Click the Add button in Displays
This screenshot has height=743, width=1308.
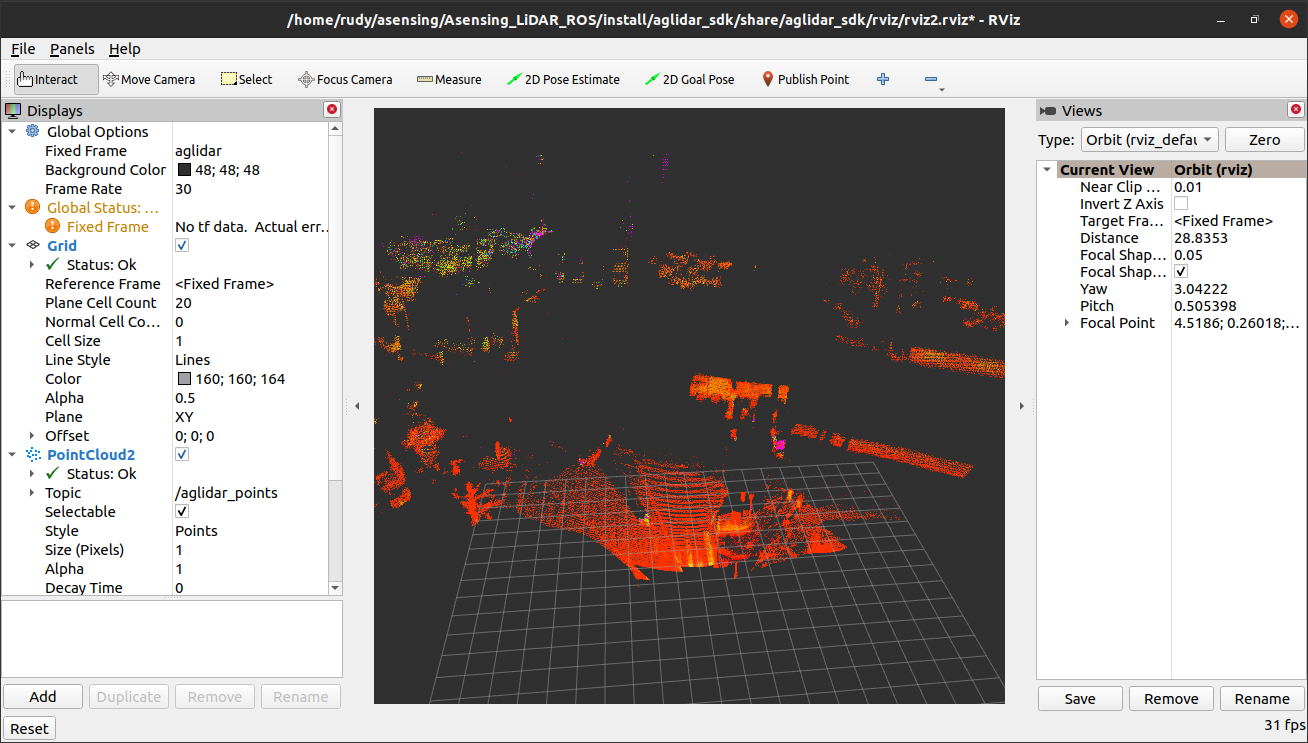[42, 696]
